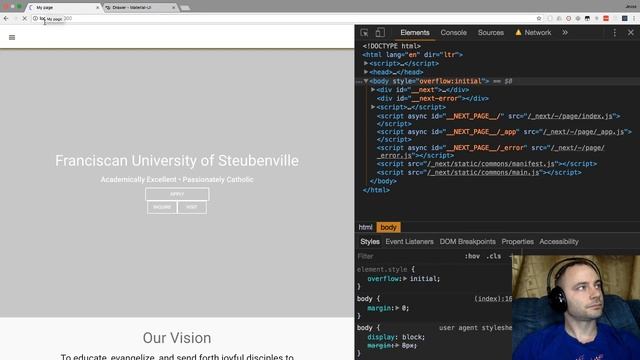This screenshot has width=640, height=360.
Task: Focus the Styles Filter input field
Action: (408, 256)
